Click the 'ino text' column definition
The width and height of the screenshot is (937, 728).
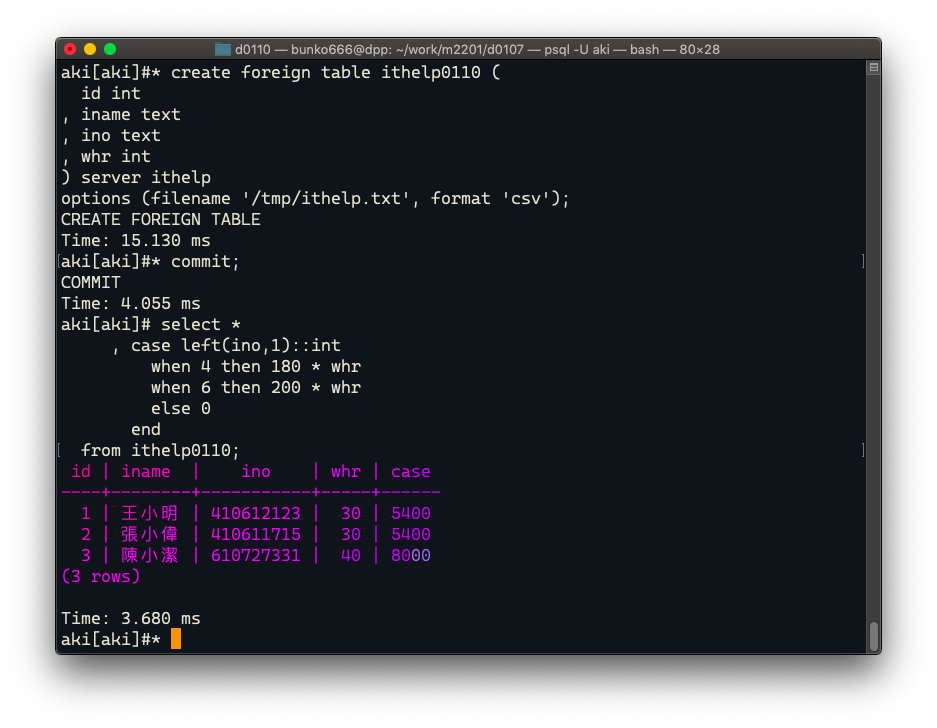tap(121, 135)
